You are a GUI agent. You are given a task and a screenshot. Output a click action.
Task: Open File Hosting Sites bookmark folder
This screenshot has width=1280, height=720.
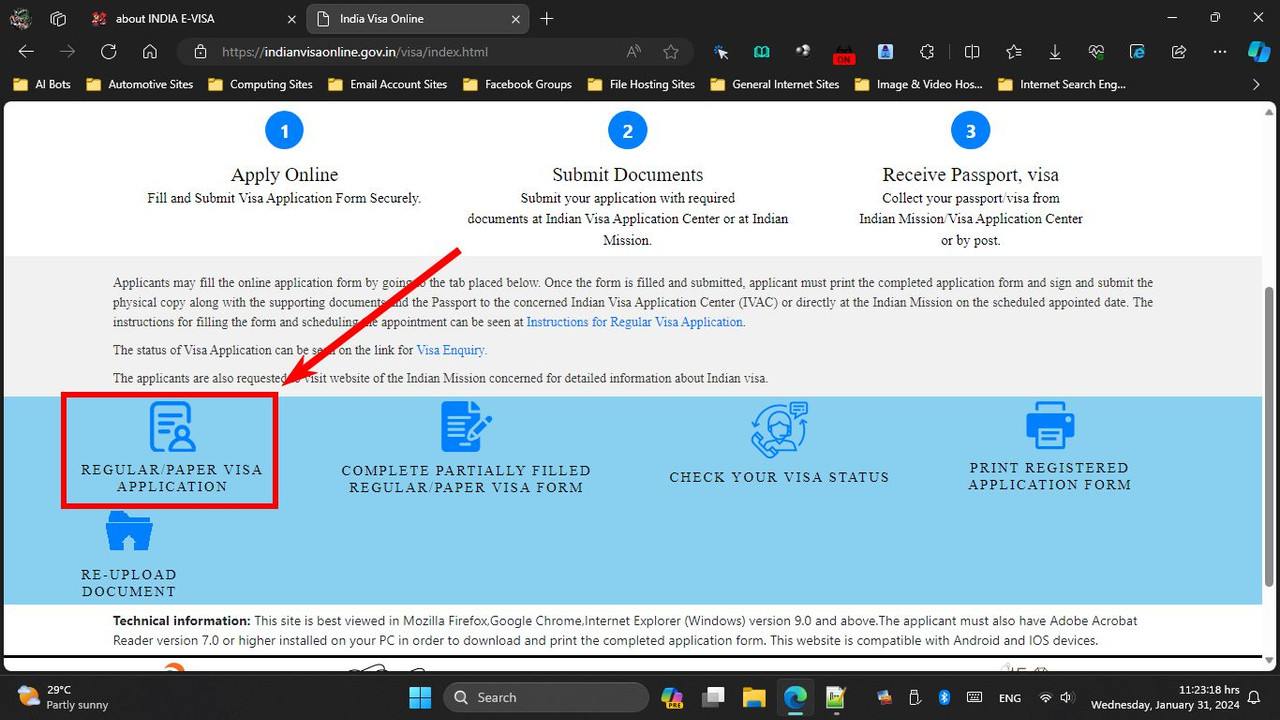641,85
